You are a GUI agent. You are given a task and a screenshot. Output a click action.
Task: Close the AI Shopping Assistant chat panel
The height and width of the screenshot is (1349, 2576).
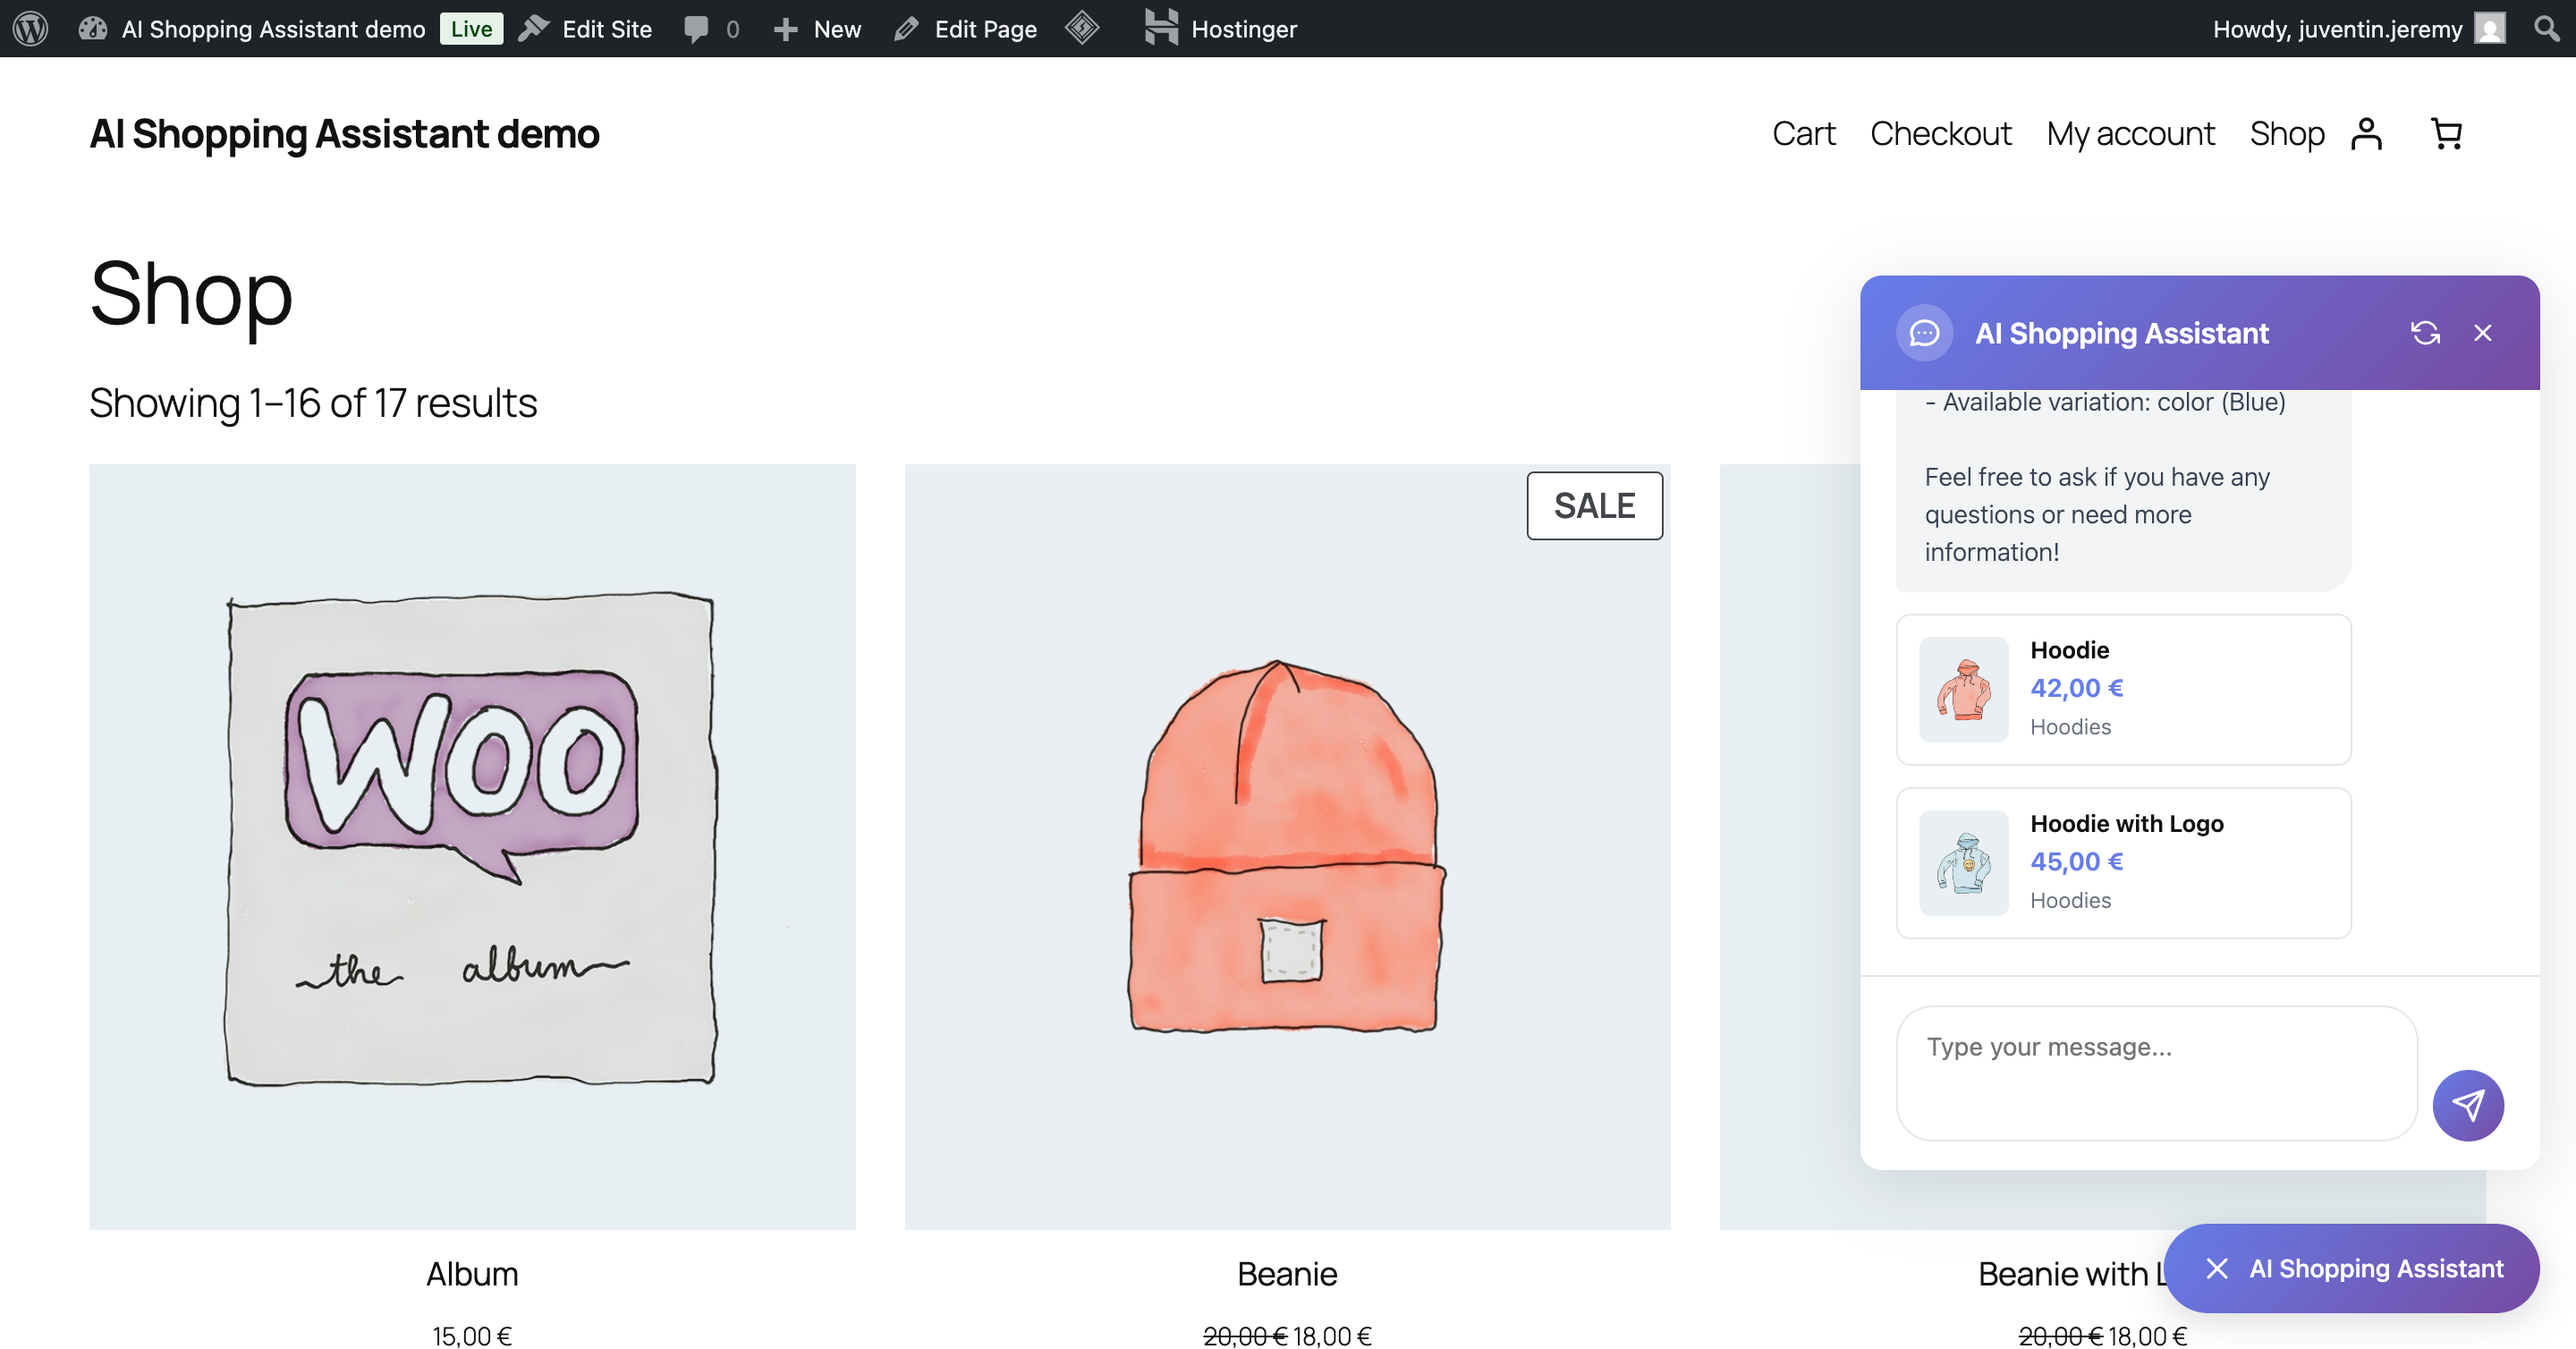click(x=2483, y=332)
